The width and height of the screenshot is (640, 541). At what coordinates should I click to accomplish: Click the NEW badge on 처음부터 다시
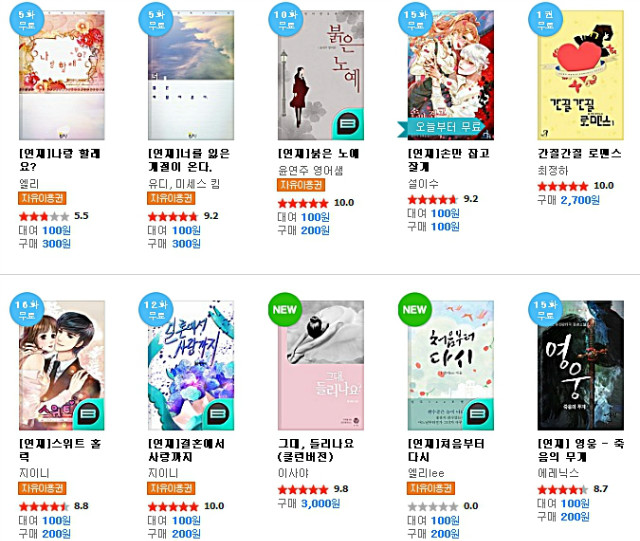tap(415, 309)
